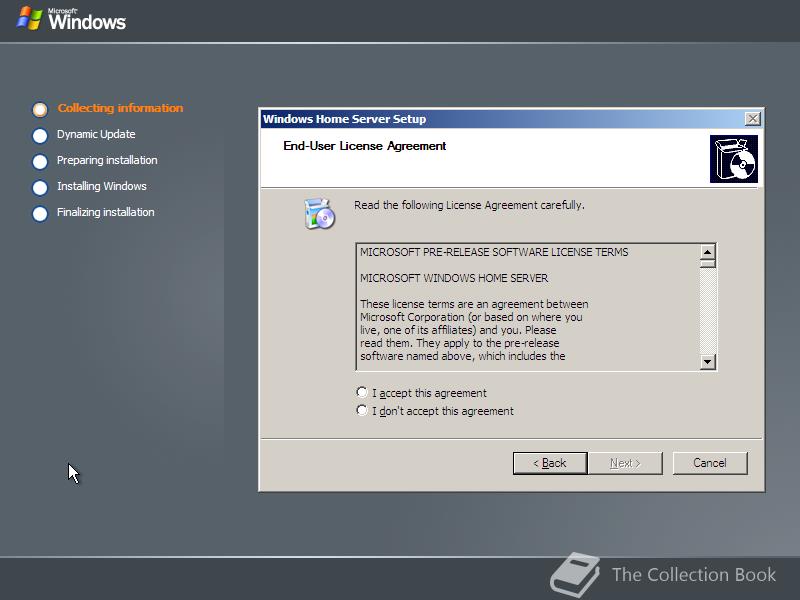The image size is (800, 600).
Task: Click the Dynamic Update step bullet
Action: 40,135
